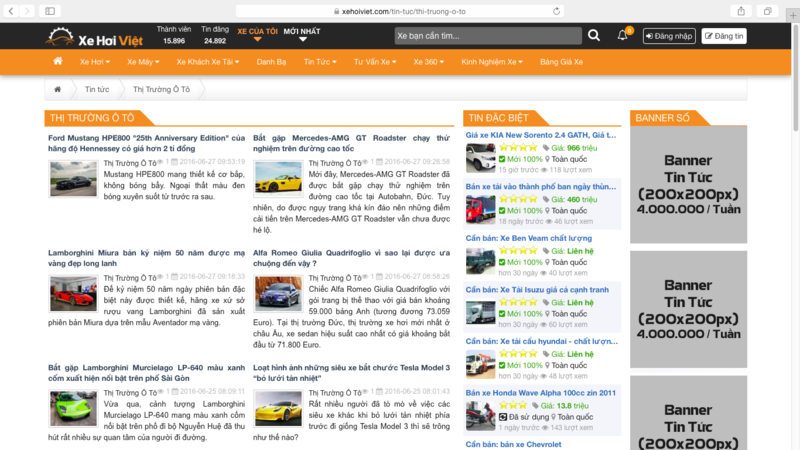800x450 pixels.
Task: Open the green Murcielago LP-640 thumbnail
Action: click(x=73, y=408)
